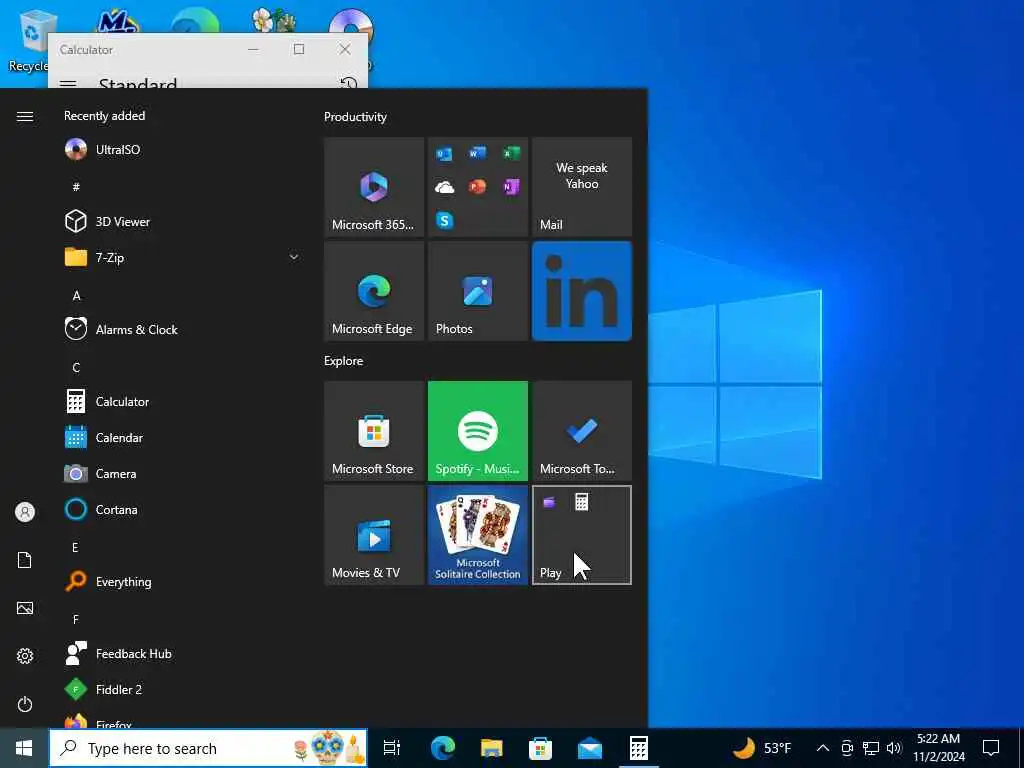Open the Photos tile
This screenshot has width=1024, height=768.
[477, 291]
